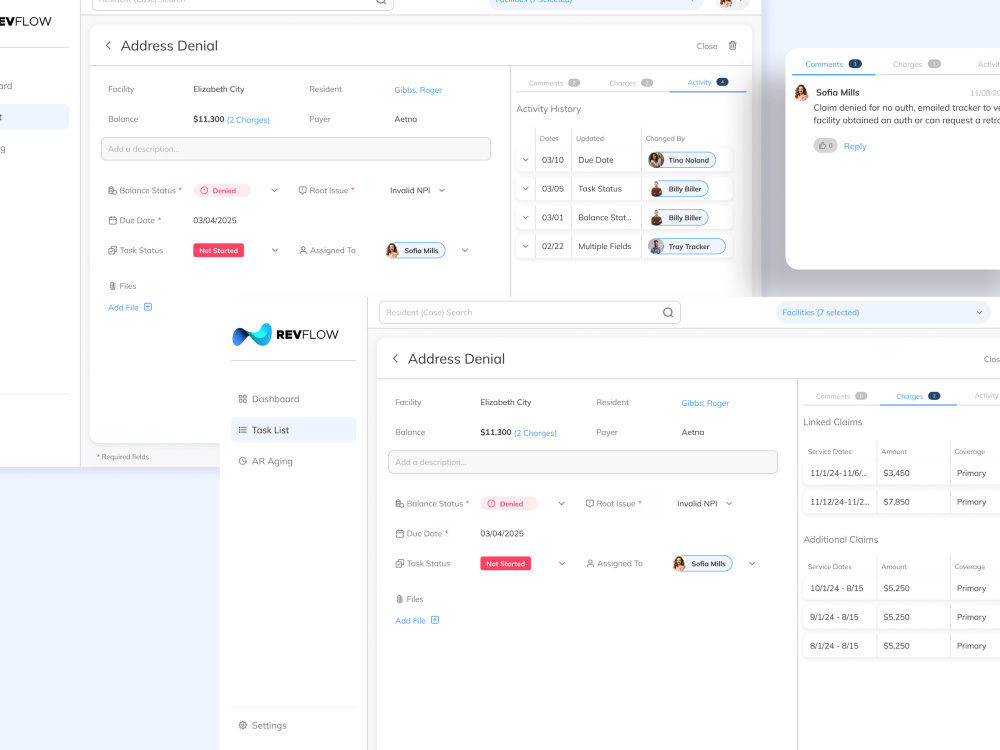This screenshot has height=750, width=1000.
Task: Expand the 03/10 Due Date activity row
Action: 526,160
